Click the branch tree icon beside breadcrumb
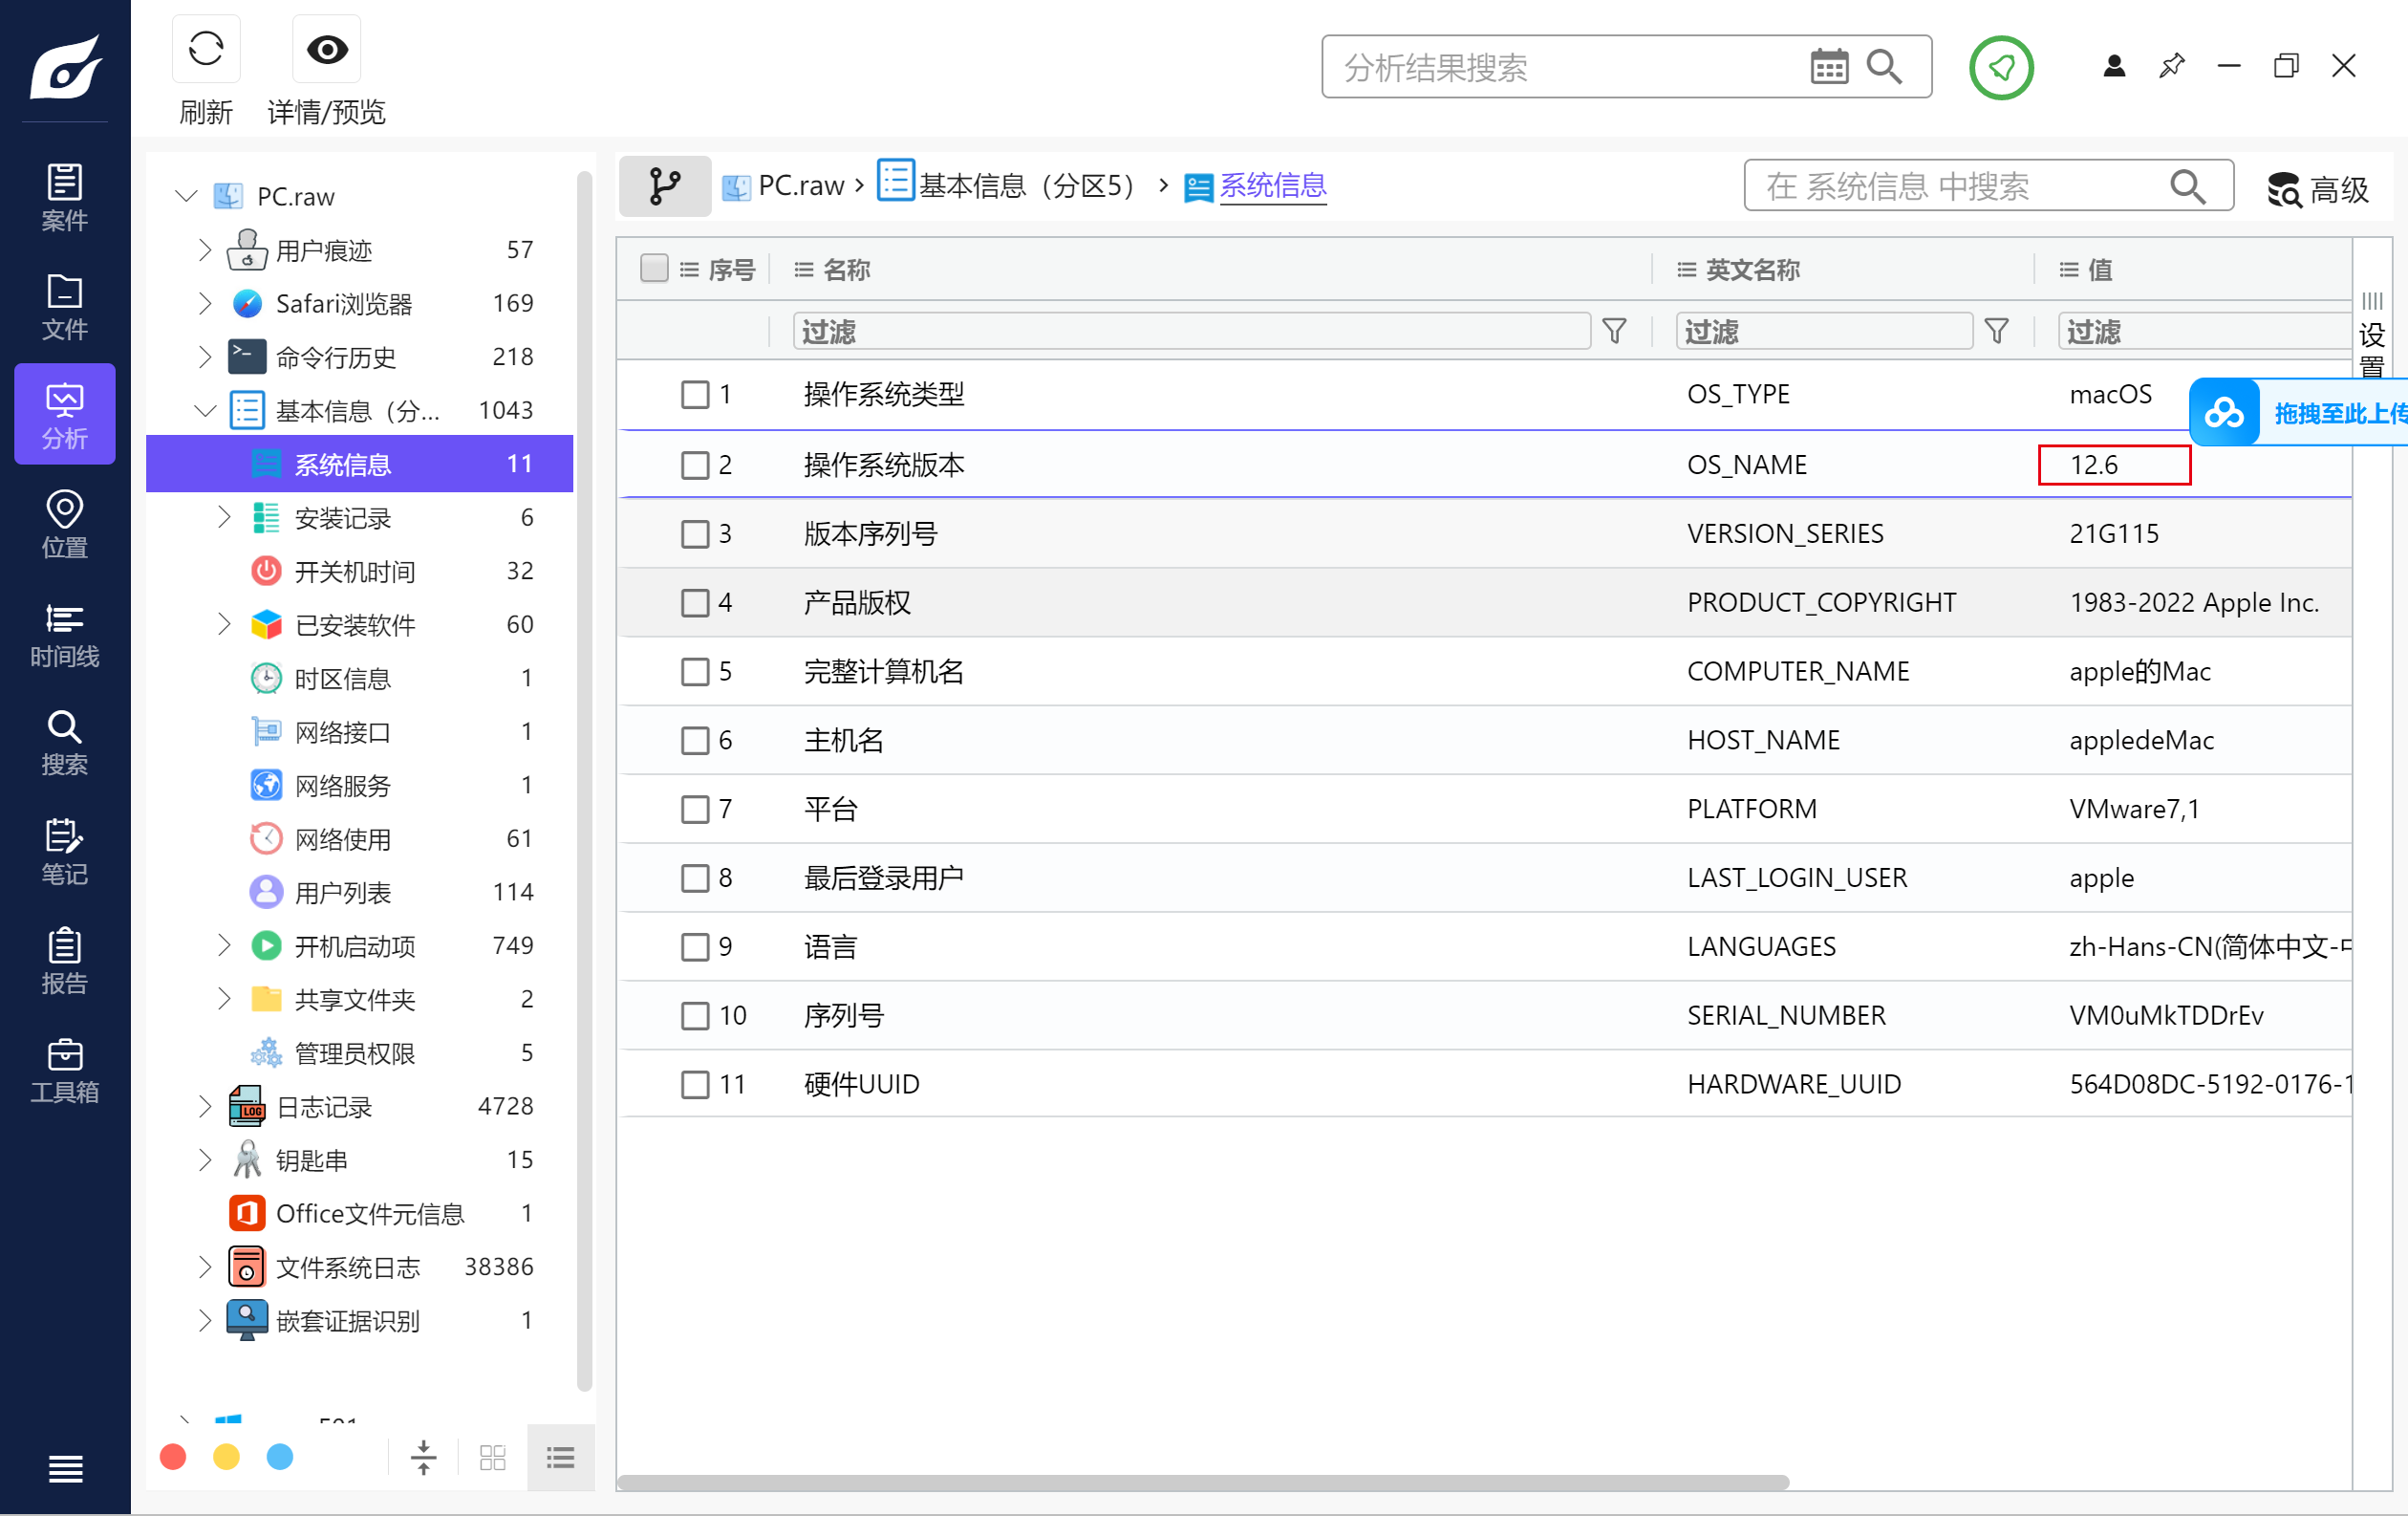This screenshot has width=2408, height=1516. tap(664, 186)
